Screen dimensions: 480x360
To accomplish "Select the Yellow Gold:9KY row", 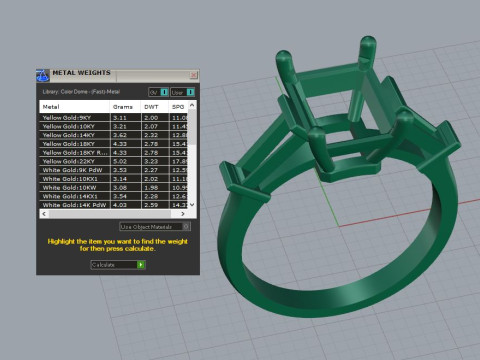I will [x=113, y=118].
